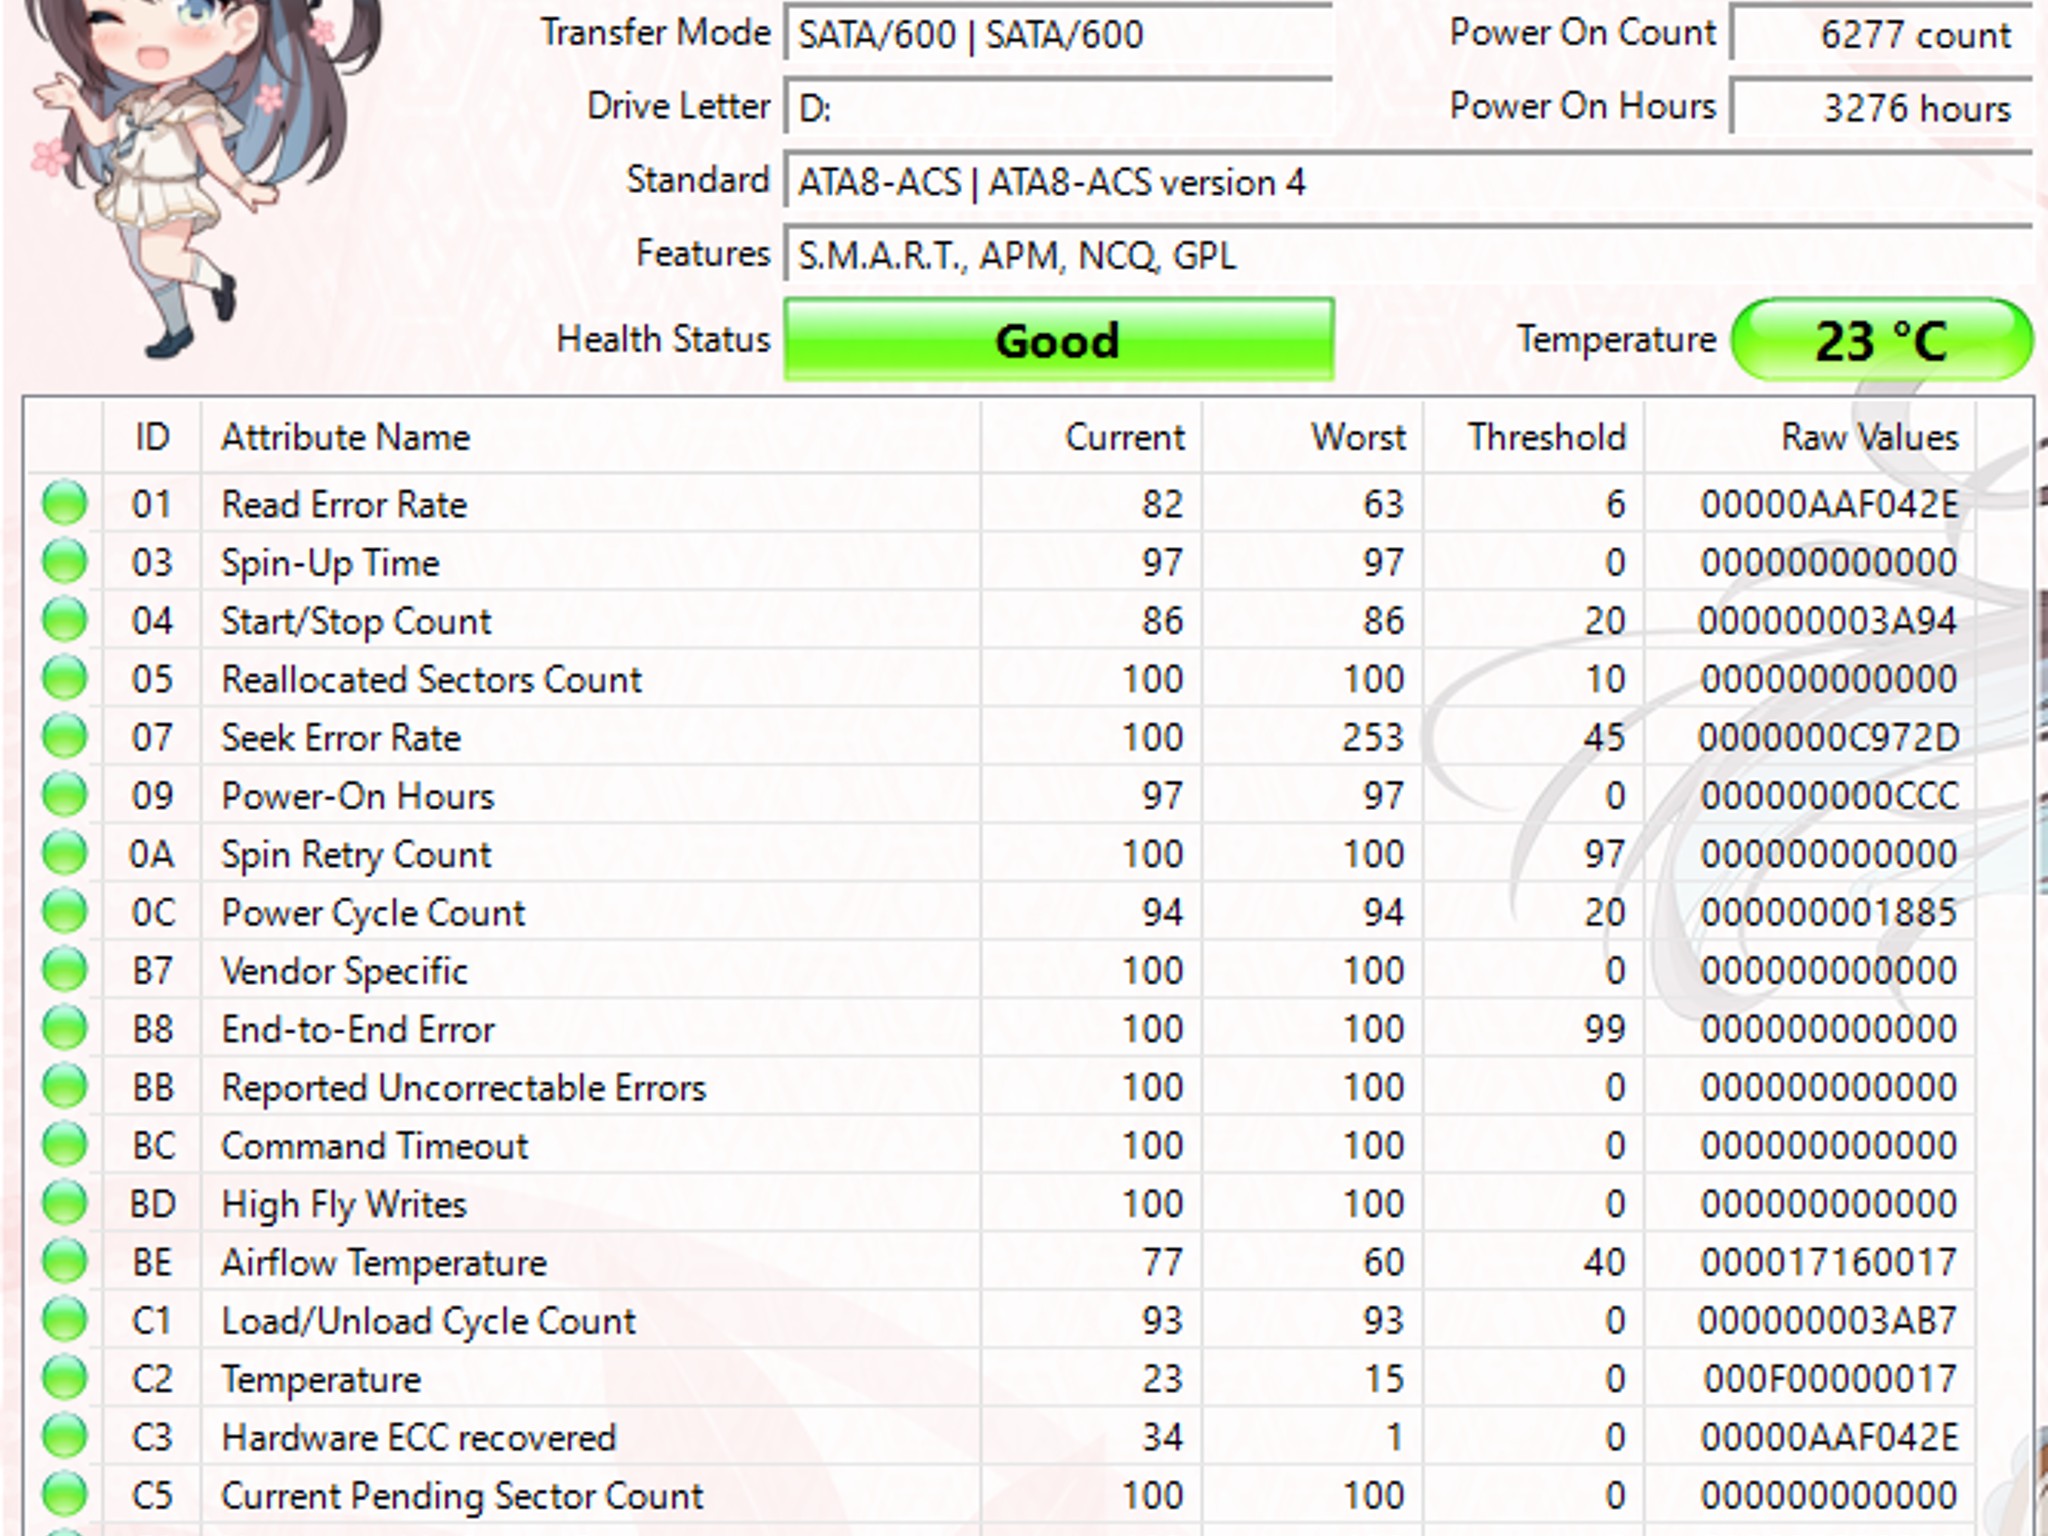
Task: Click the Power On Hours value 3276 hours
Action: click(1882, 108)
